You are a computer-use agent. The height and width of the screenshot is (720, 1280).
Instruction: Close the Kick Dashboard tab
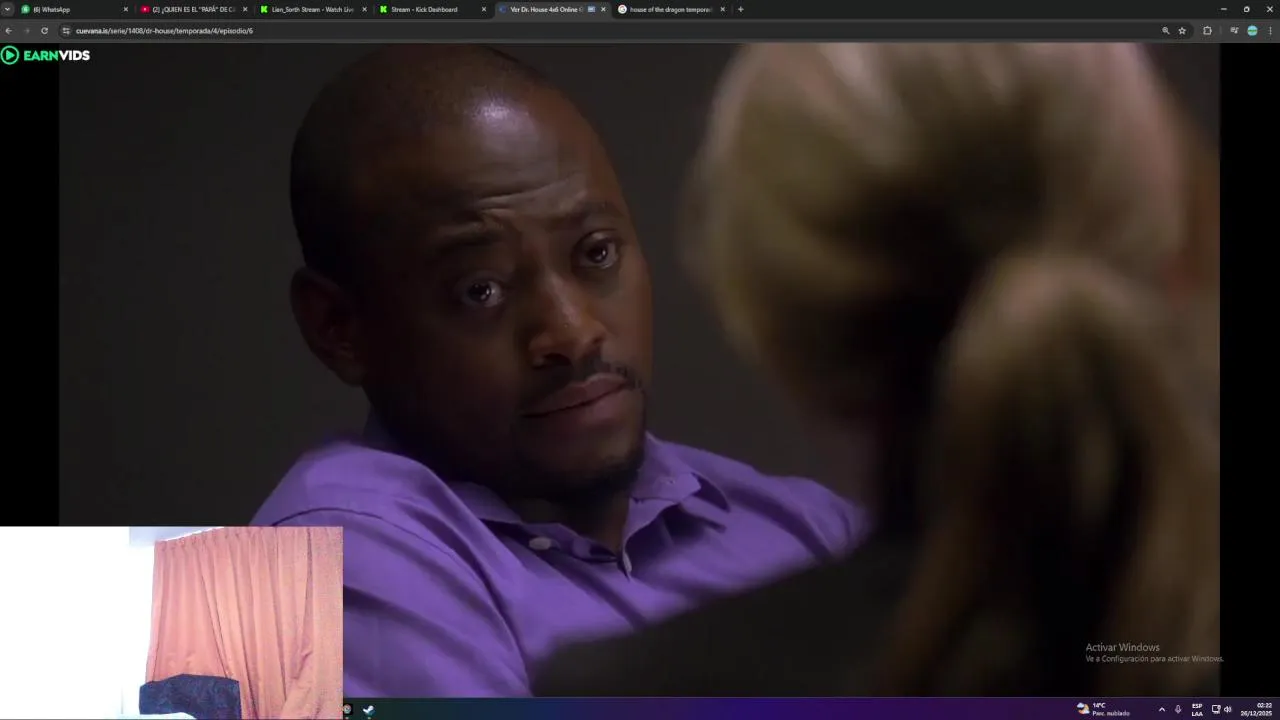click(x=484, y=9)
